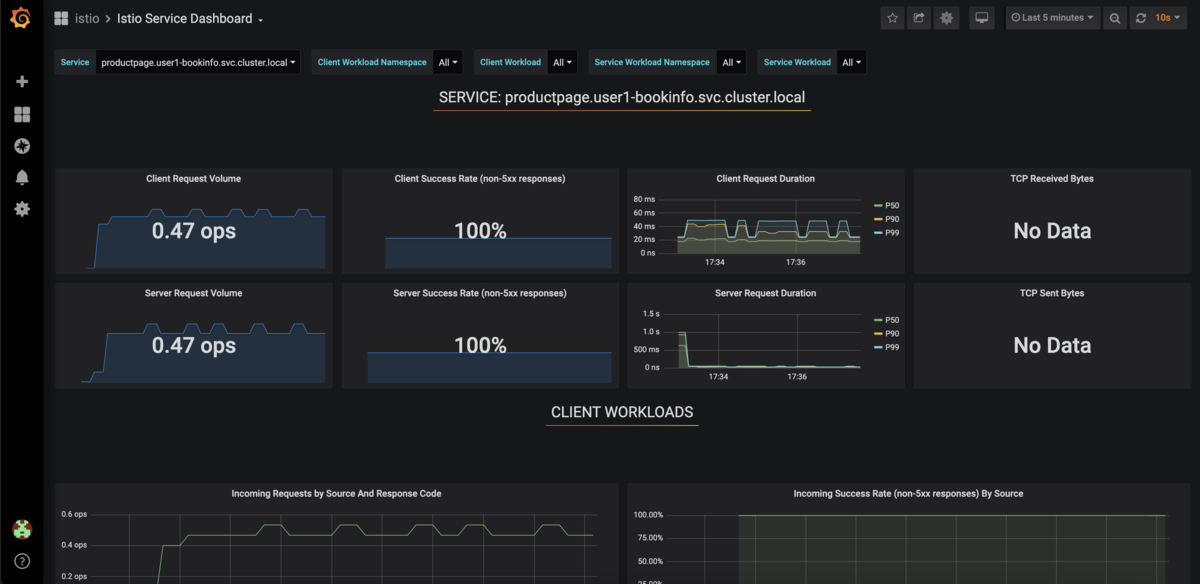Click the 100% Server Success Rate value
Image resolution: width=1200 pixels, height=584 pixels.
pos(480,345)
